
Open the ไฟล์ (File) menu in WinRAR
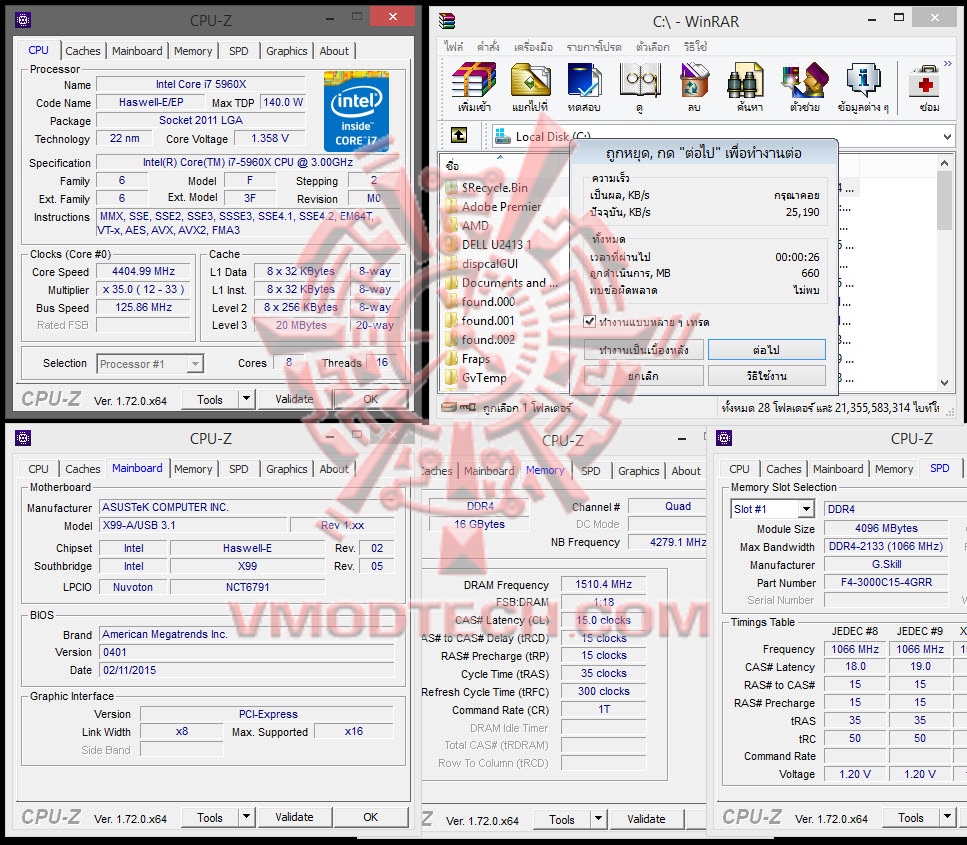(453, 46)
